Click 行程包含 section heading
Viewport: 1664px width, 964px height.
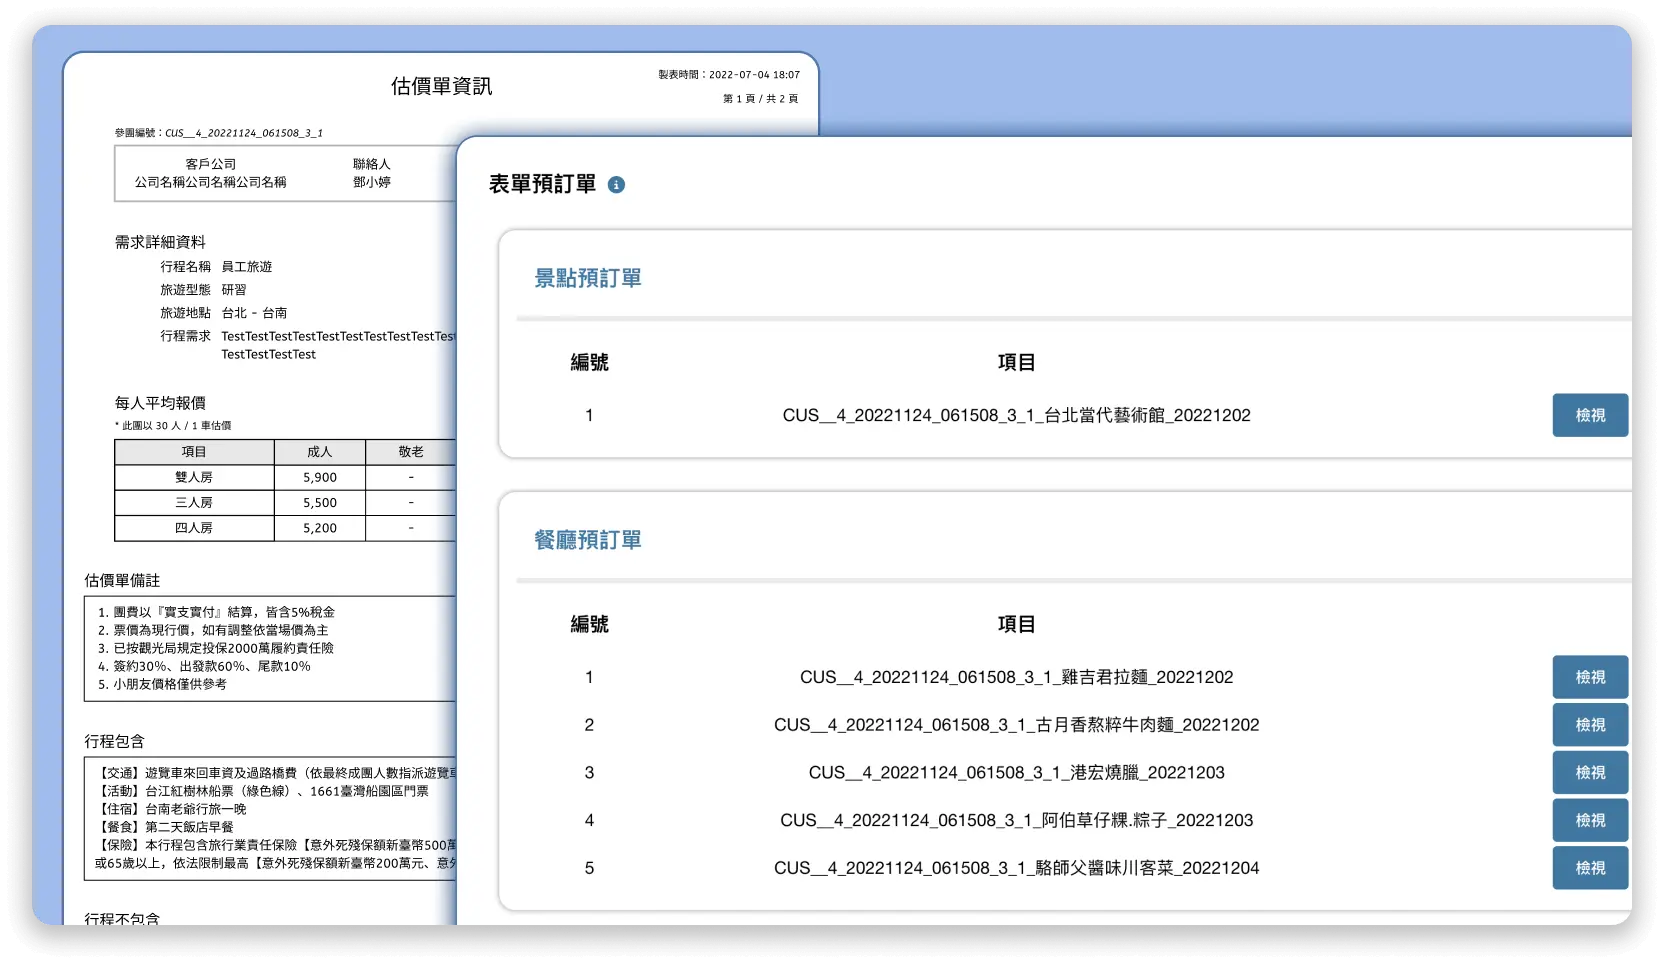(x=115, y=741)
